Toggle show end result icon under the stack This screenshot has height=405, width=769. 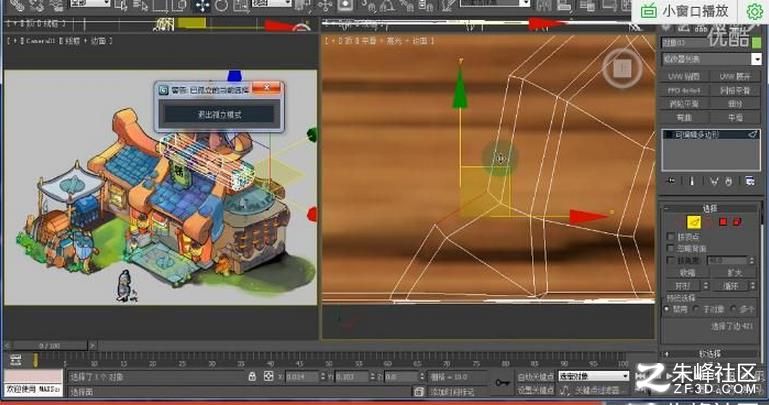tap(692, 181)
